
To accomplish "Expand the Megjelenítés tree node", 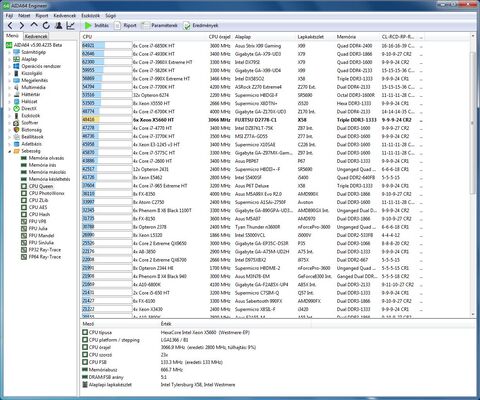I will (9, 81).
